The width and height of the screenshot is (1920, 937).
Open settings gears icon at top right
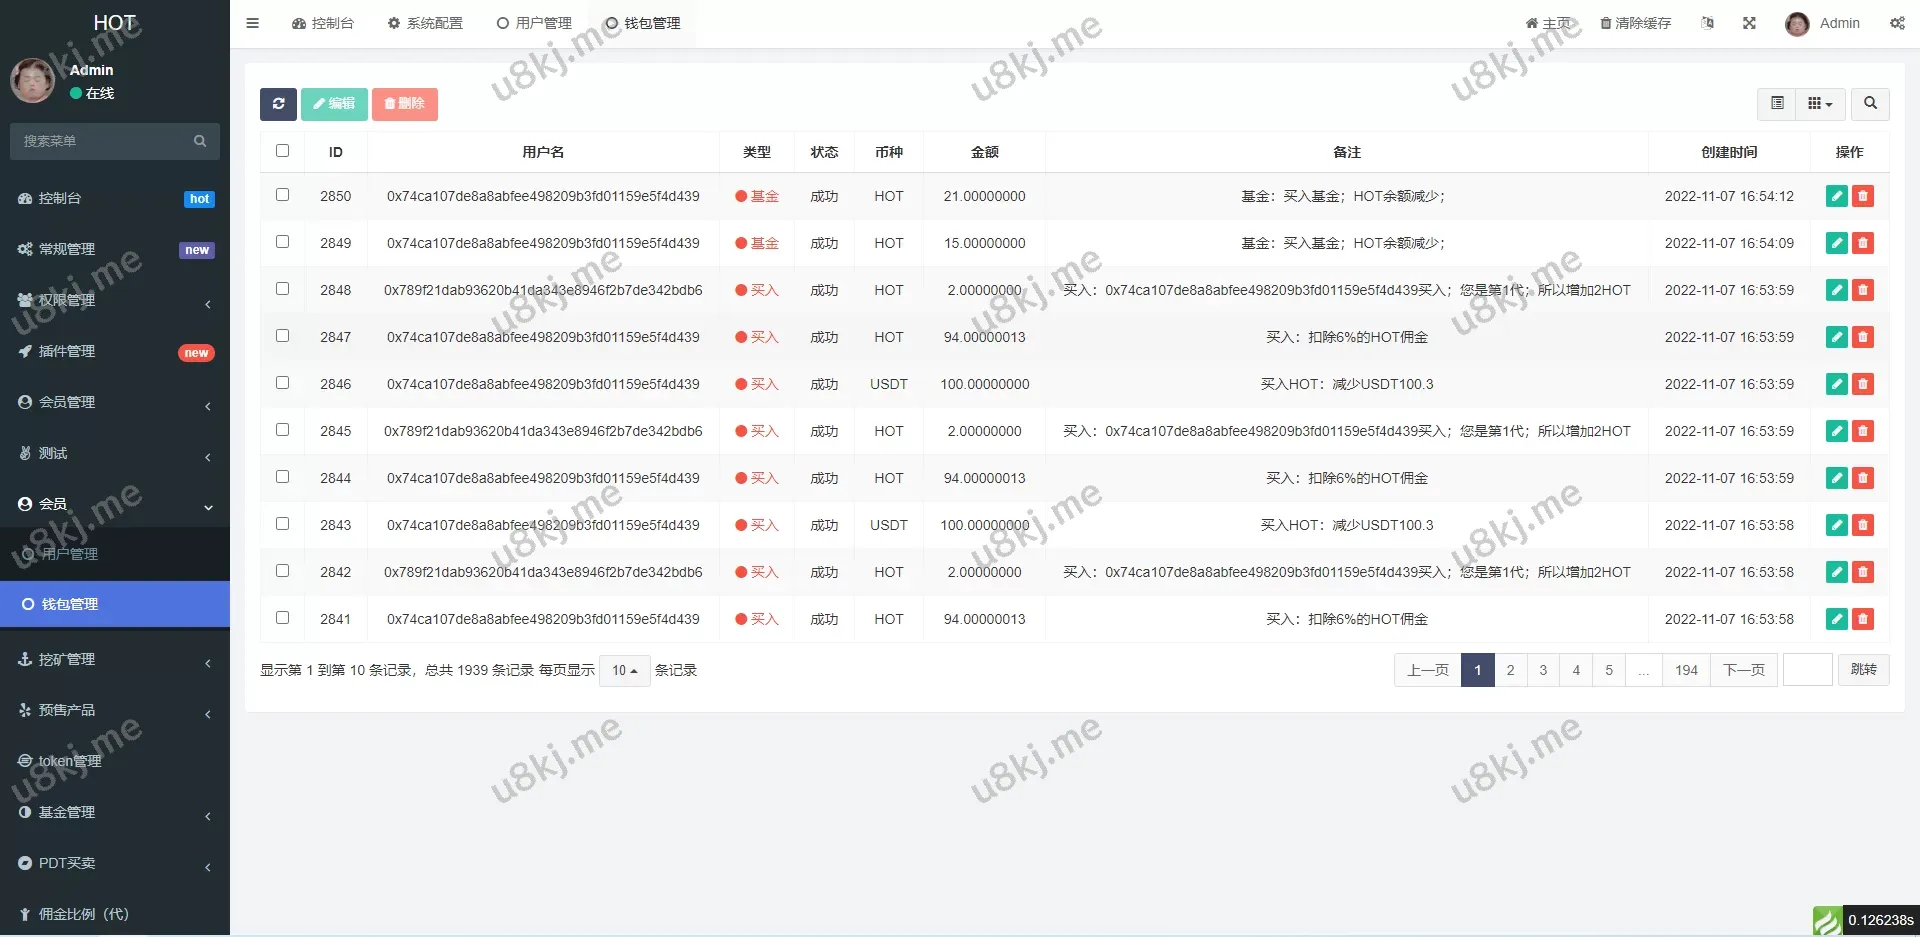coord(1897,23)
